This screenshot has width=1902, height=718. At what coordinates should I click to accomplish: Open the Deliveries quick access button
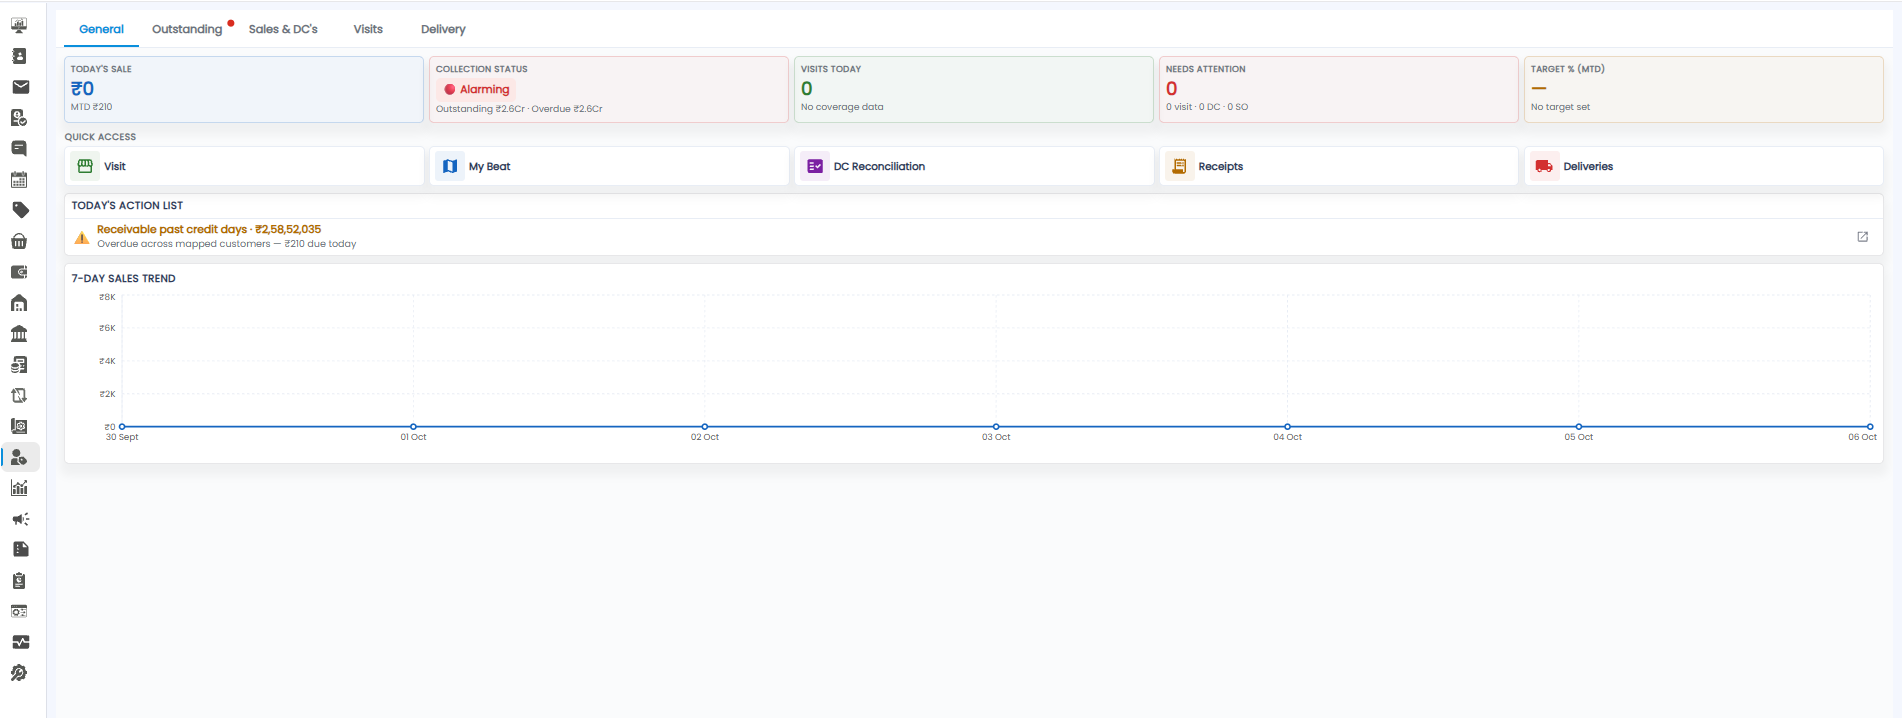click(x=1704, y=166)
